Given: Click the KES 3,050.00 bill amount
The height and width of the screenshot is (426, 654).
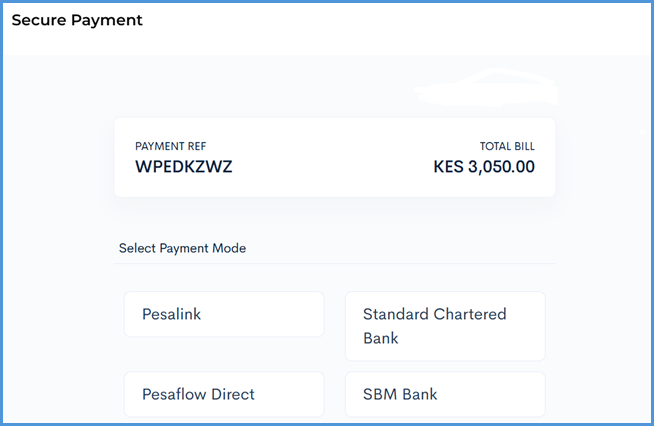Looking at the screenshot, I should click(484, 166).
